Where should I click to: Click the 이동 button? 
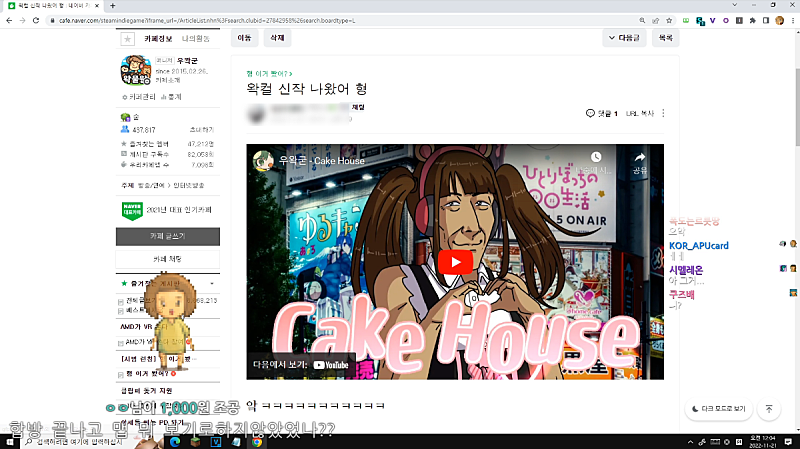coord(244,38)
